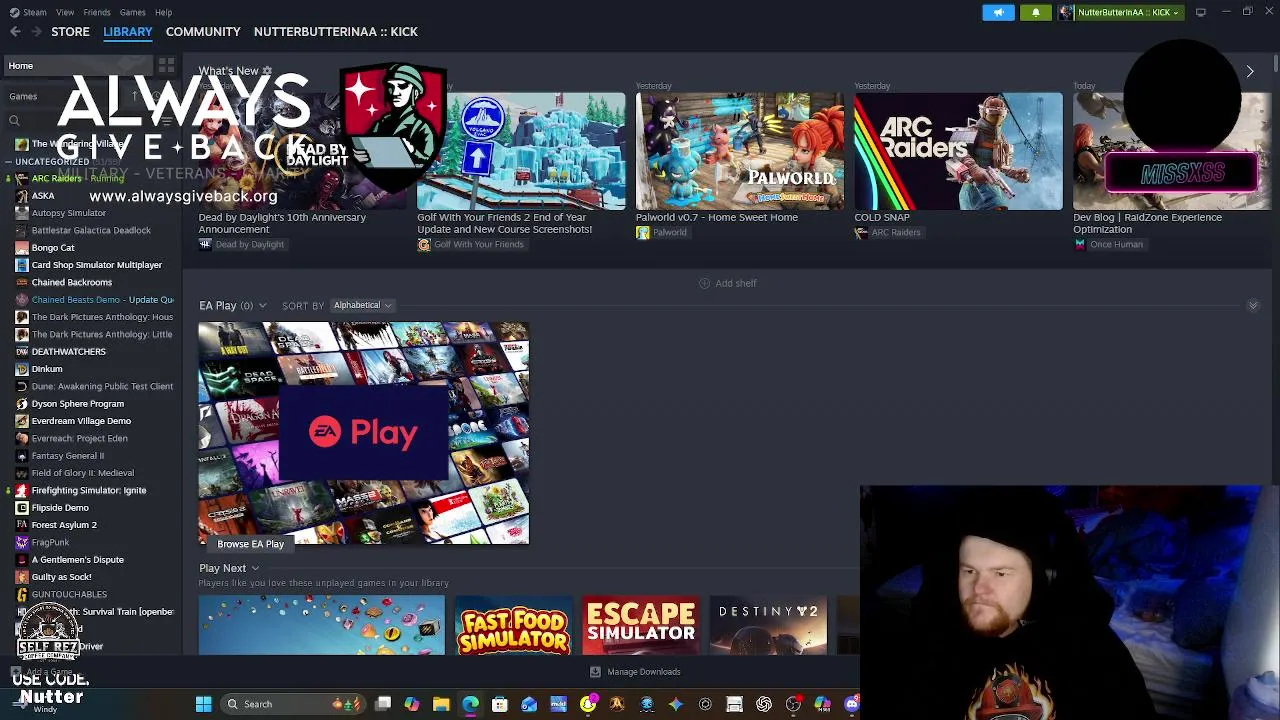This screenshot has height=720, width=1280.
Task: Click the EA Play banner thumbnail
Action: point(364,433)
